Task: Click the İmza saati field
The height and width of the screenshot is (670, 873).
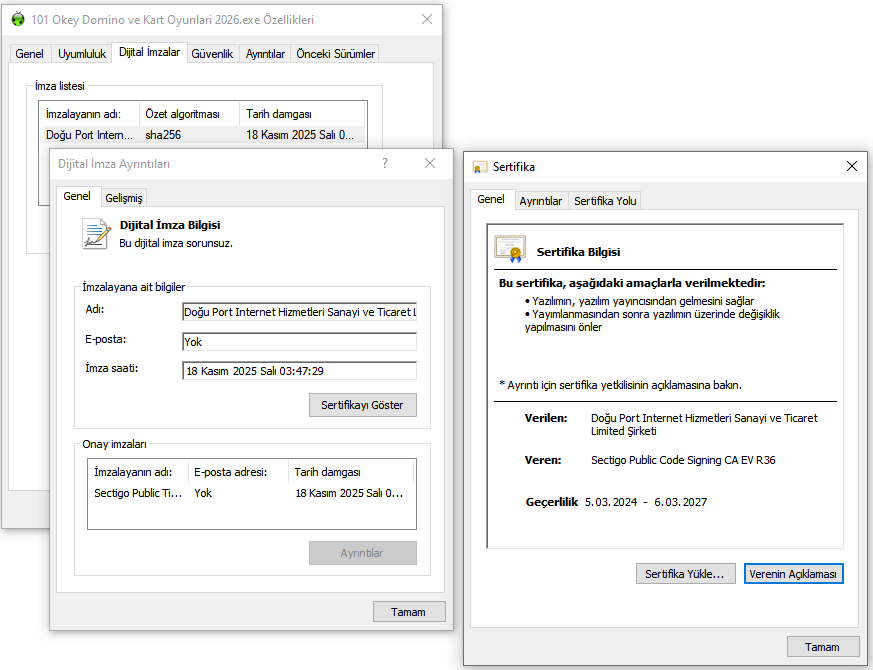Action: 298,370
